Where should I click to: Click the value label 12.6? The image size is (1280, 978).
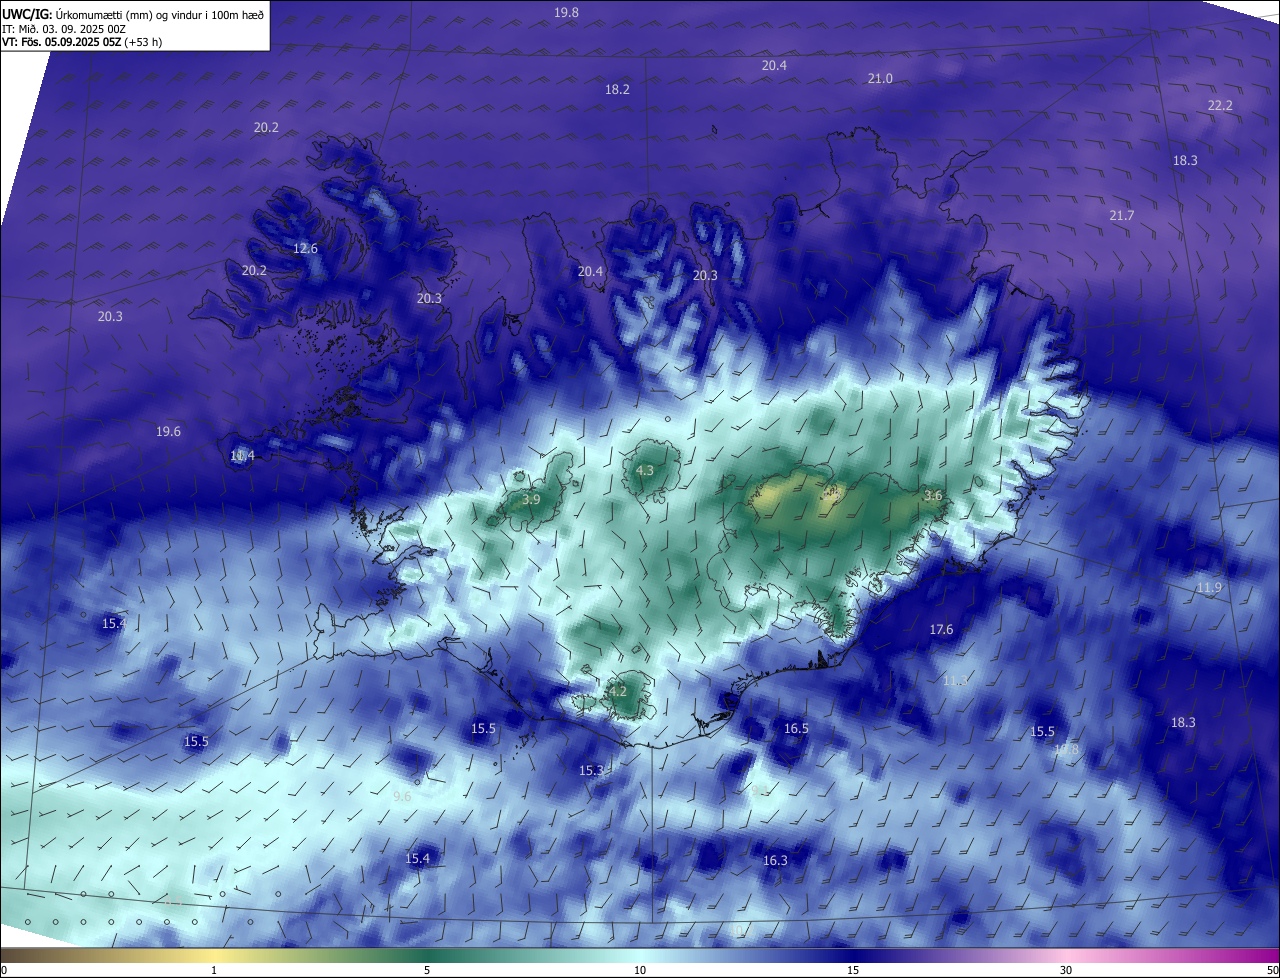[x=305, y=248]
